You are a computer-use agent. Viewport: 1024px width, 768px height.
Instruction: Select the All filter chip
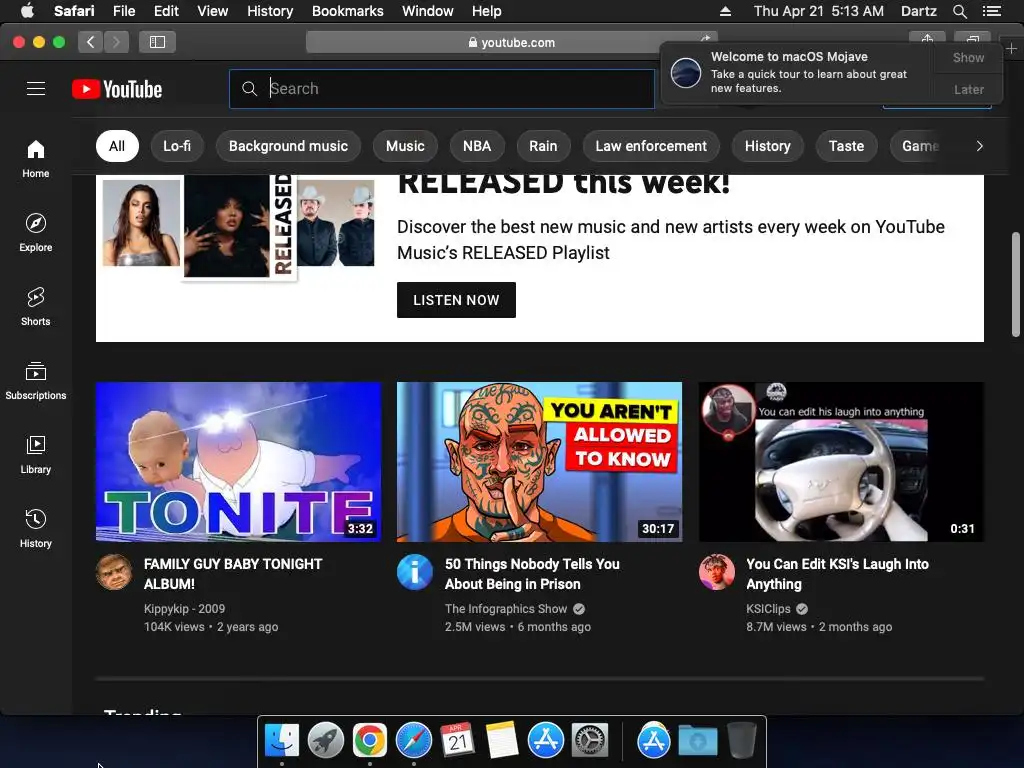117,146
